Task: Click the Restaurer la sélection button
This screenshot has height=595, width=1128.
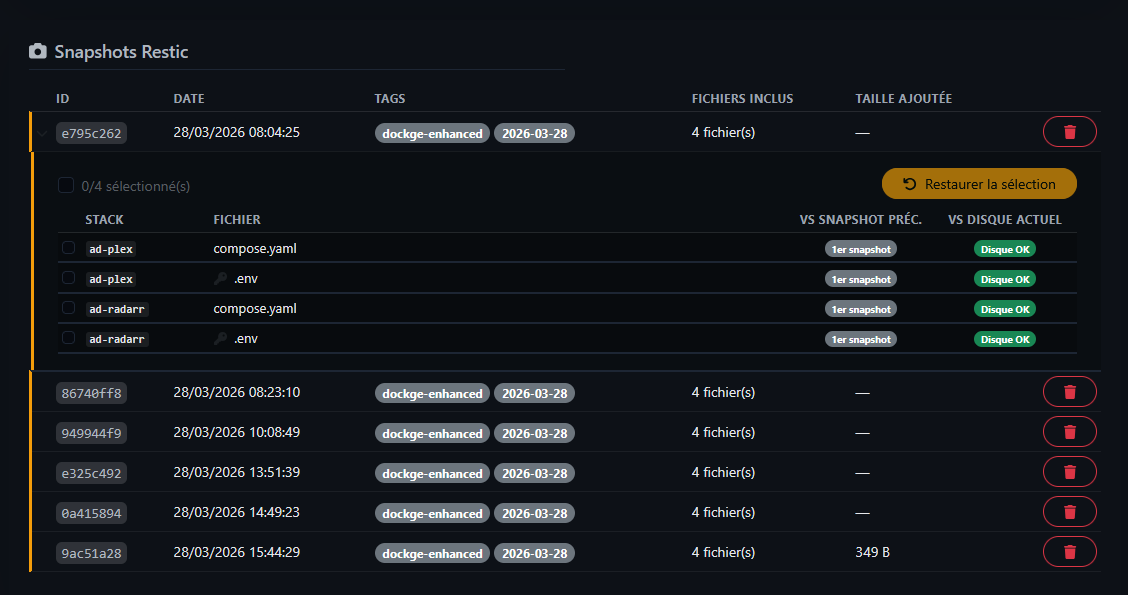Action: click(x=979, y=184)
